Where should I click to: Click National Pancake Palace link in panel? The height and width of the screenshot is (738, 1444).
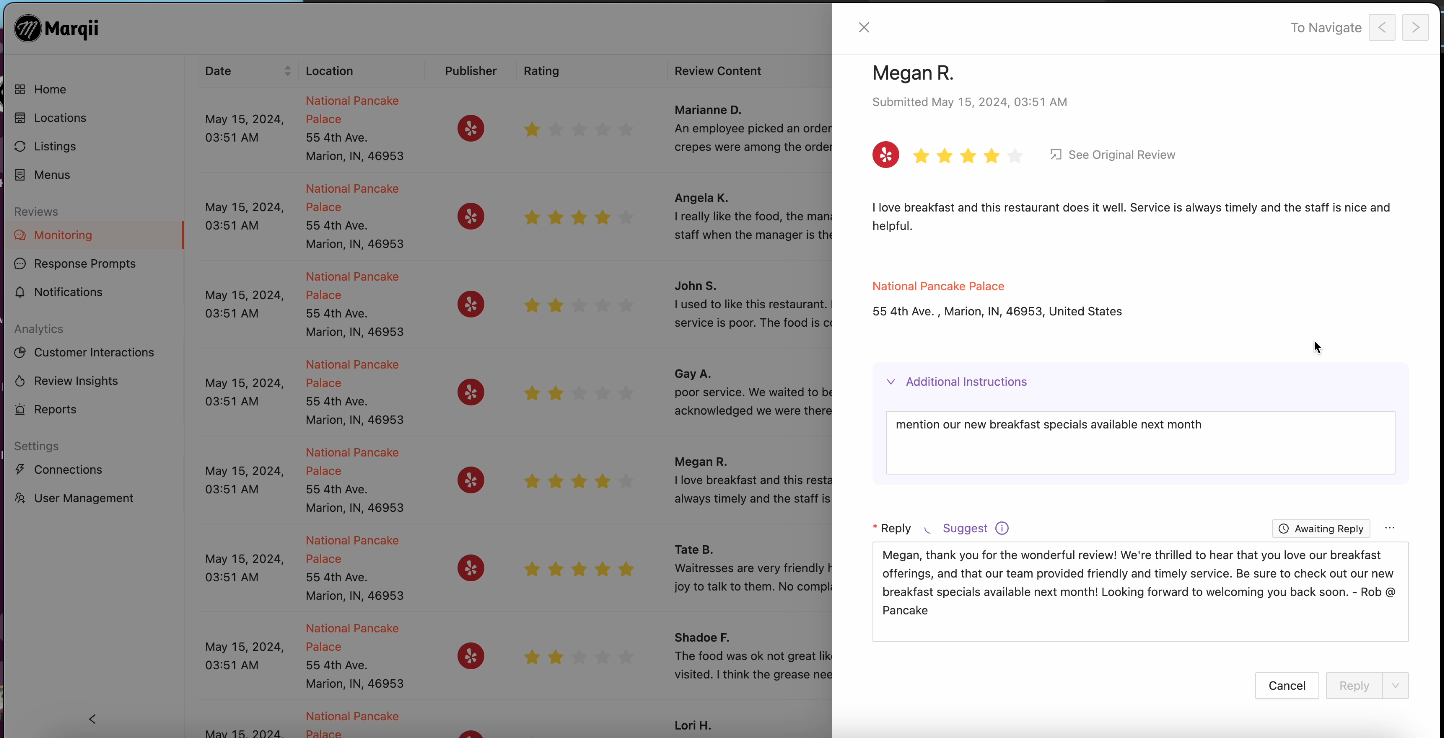coord(938,286)
